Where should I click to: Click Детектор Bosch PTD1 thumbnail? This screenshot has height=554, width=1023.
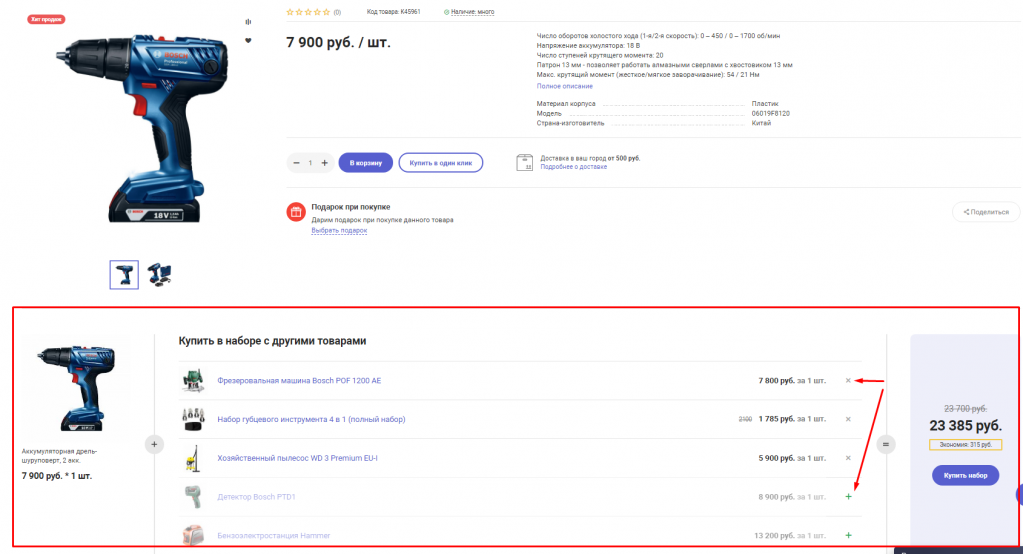pyautogui.click(x=193, y=497)
